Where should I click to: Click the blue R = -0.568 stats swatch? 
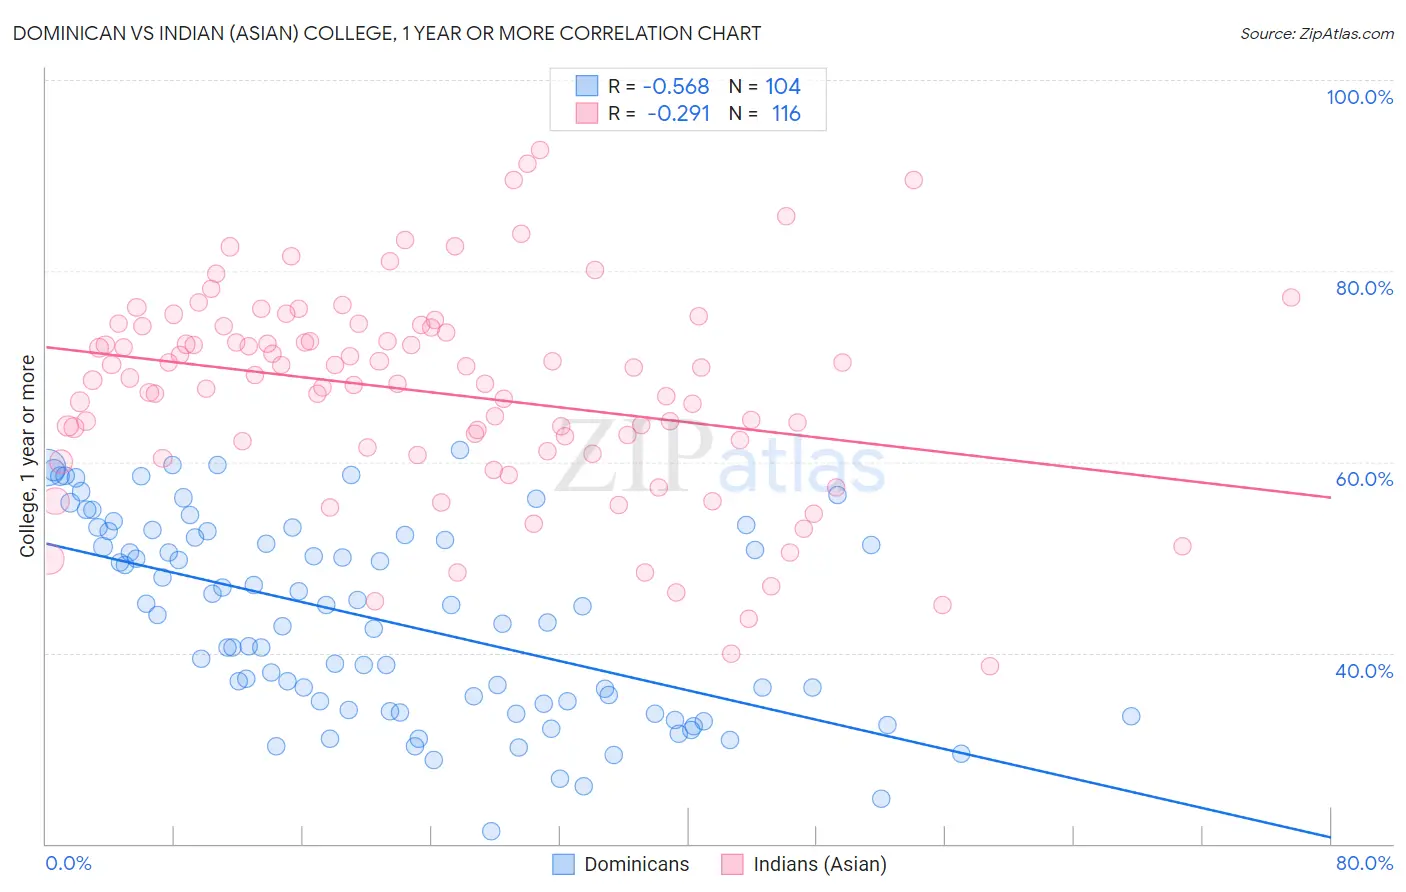pyautogui.click(x=586, y=86)
